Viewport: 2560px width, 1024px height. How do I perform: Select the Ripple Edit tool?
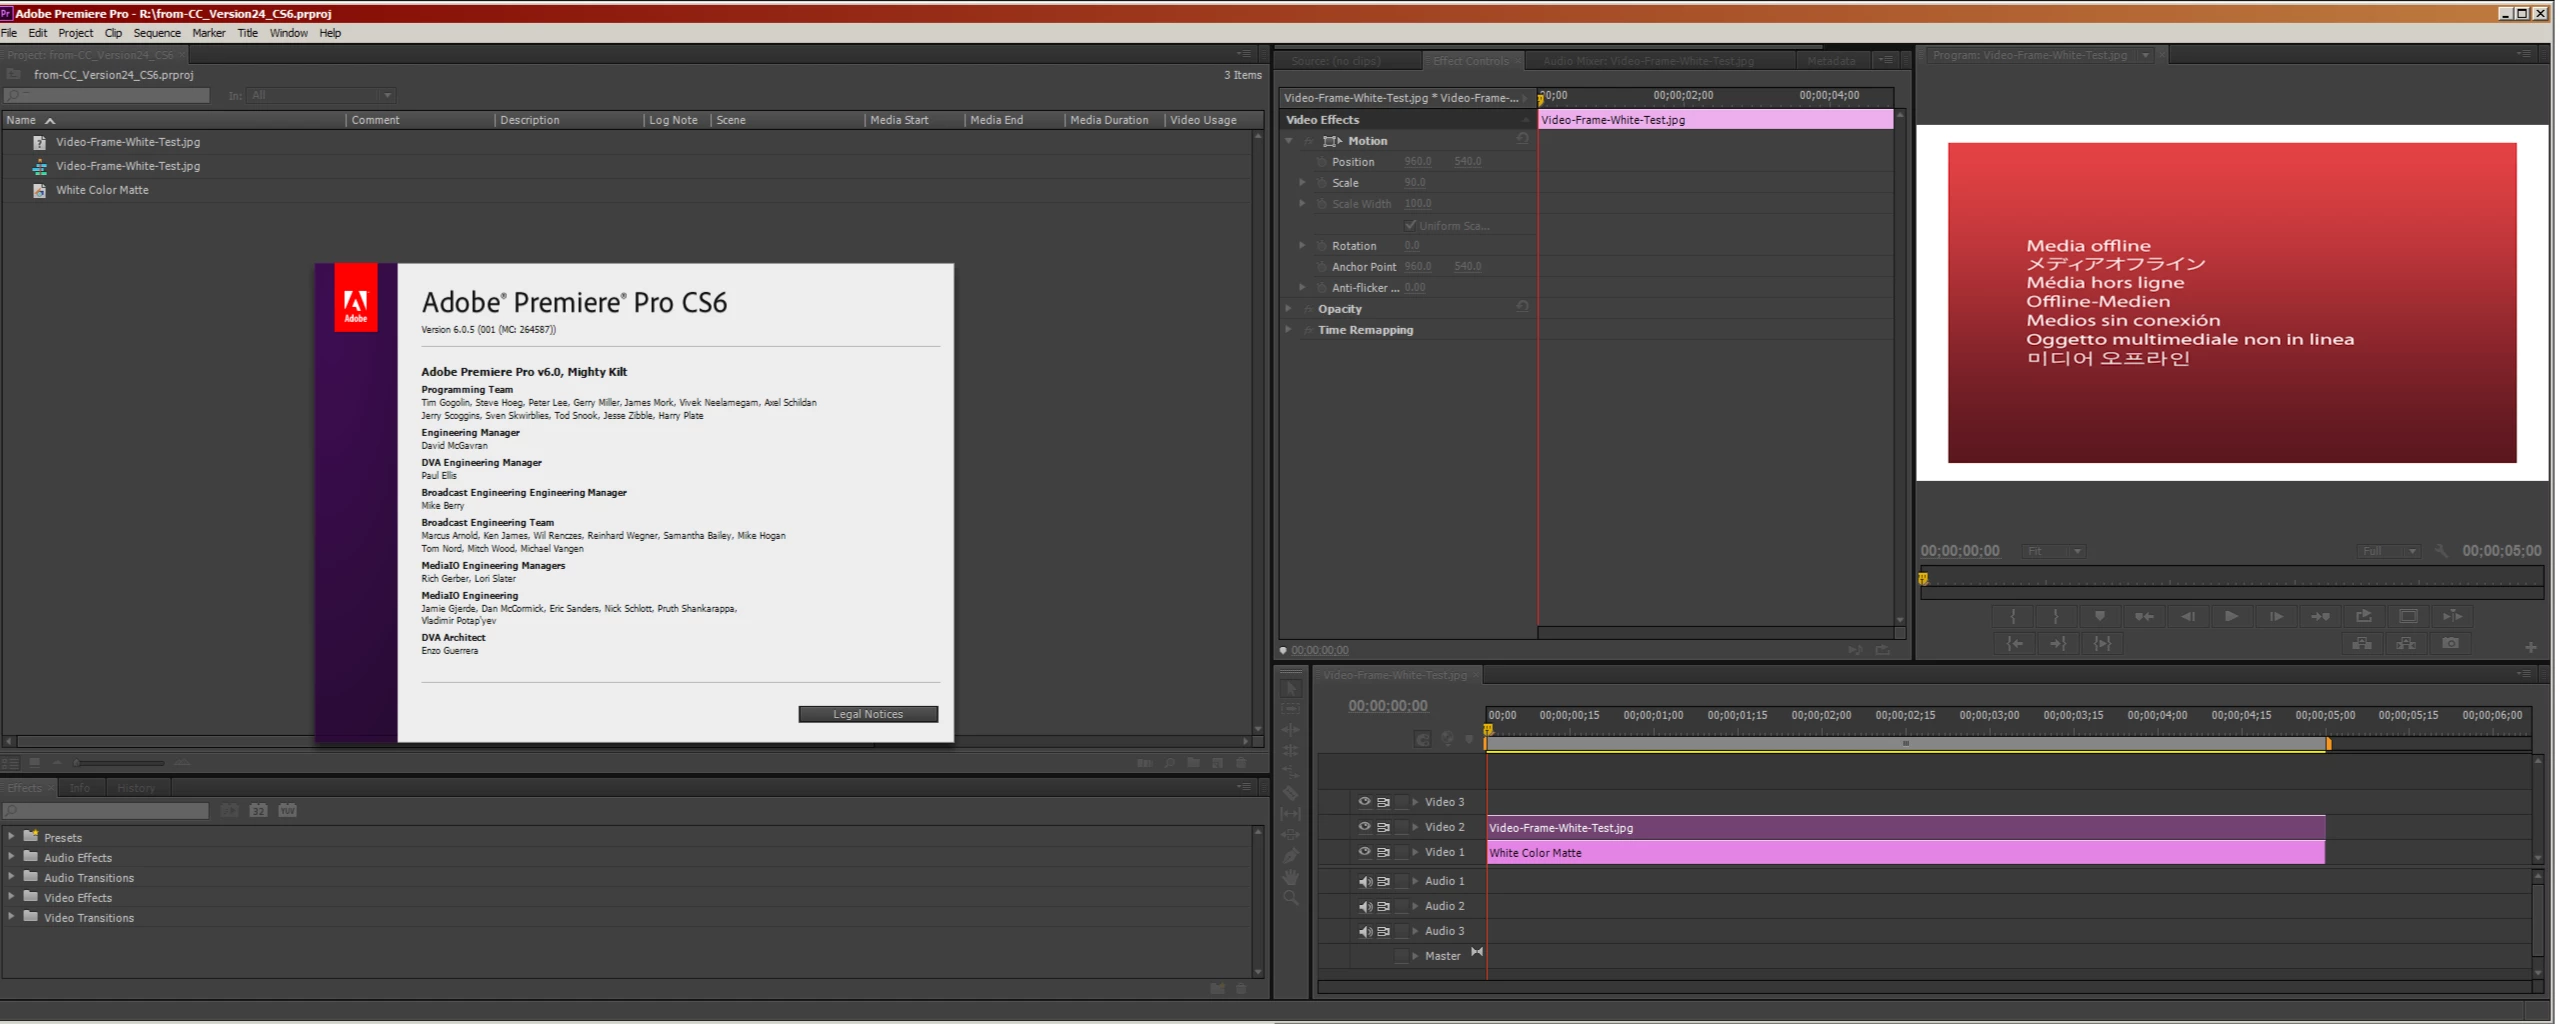point(1290,730)
